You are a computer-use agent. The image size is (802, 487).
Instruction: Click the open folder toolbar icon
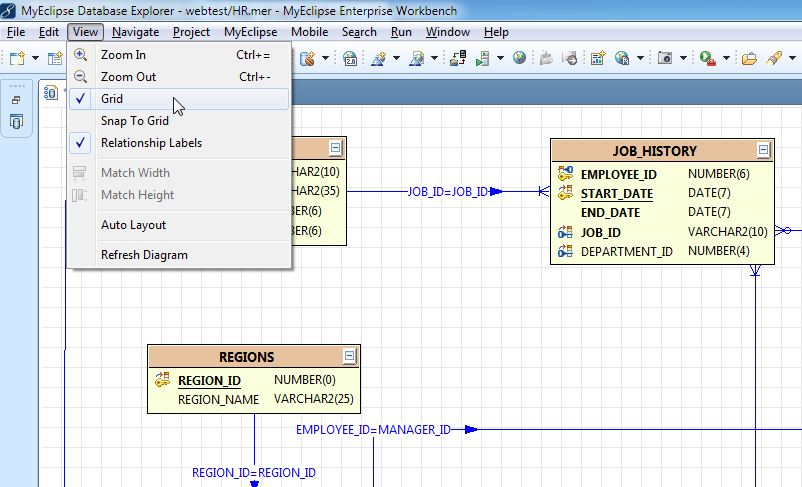click(748, 58)
